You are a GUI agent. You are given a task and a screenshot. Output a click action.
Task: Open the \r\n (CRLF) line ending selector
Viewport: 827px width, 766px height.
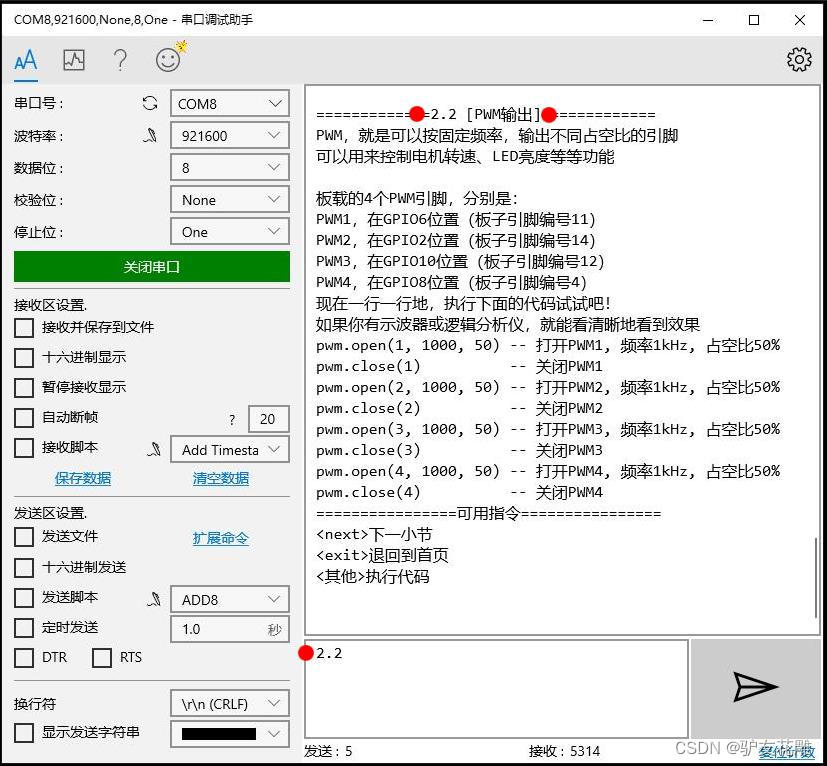pos(229,703)
